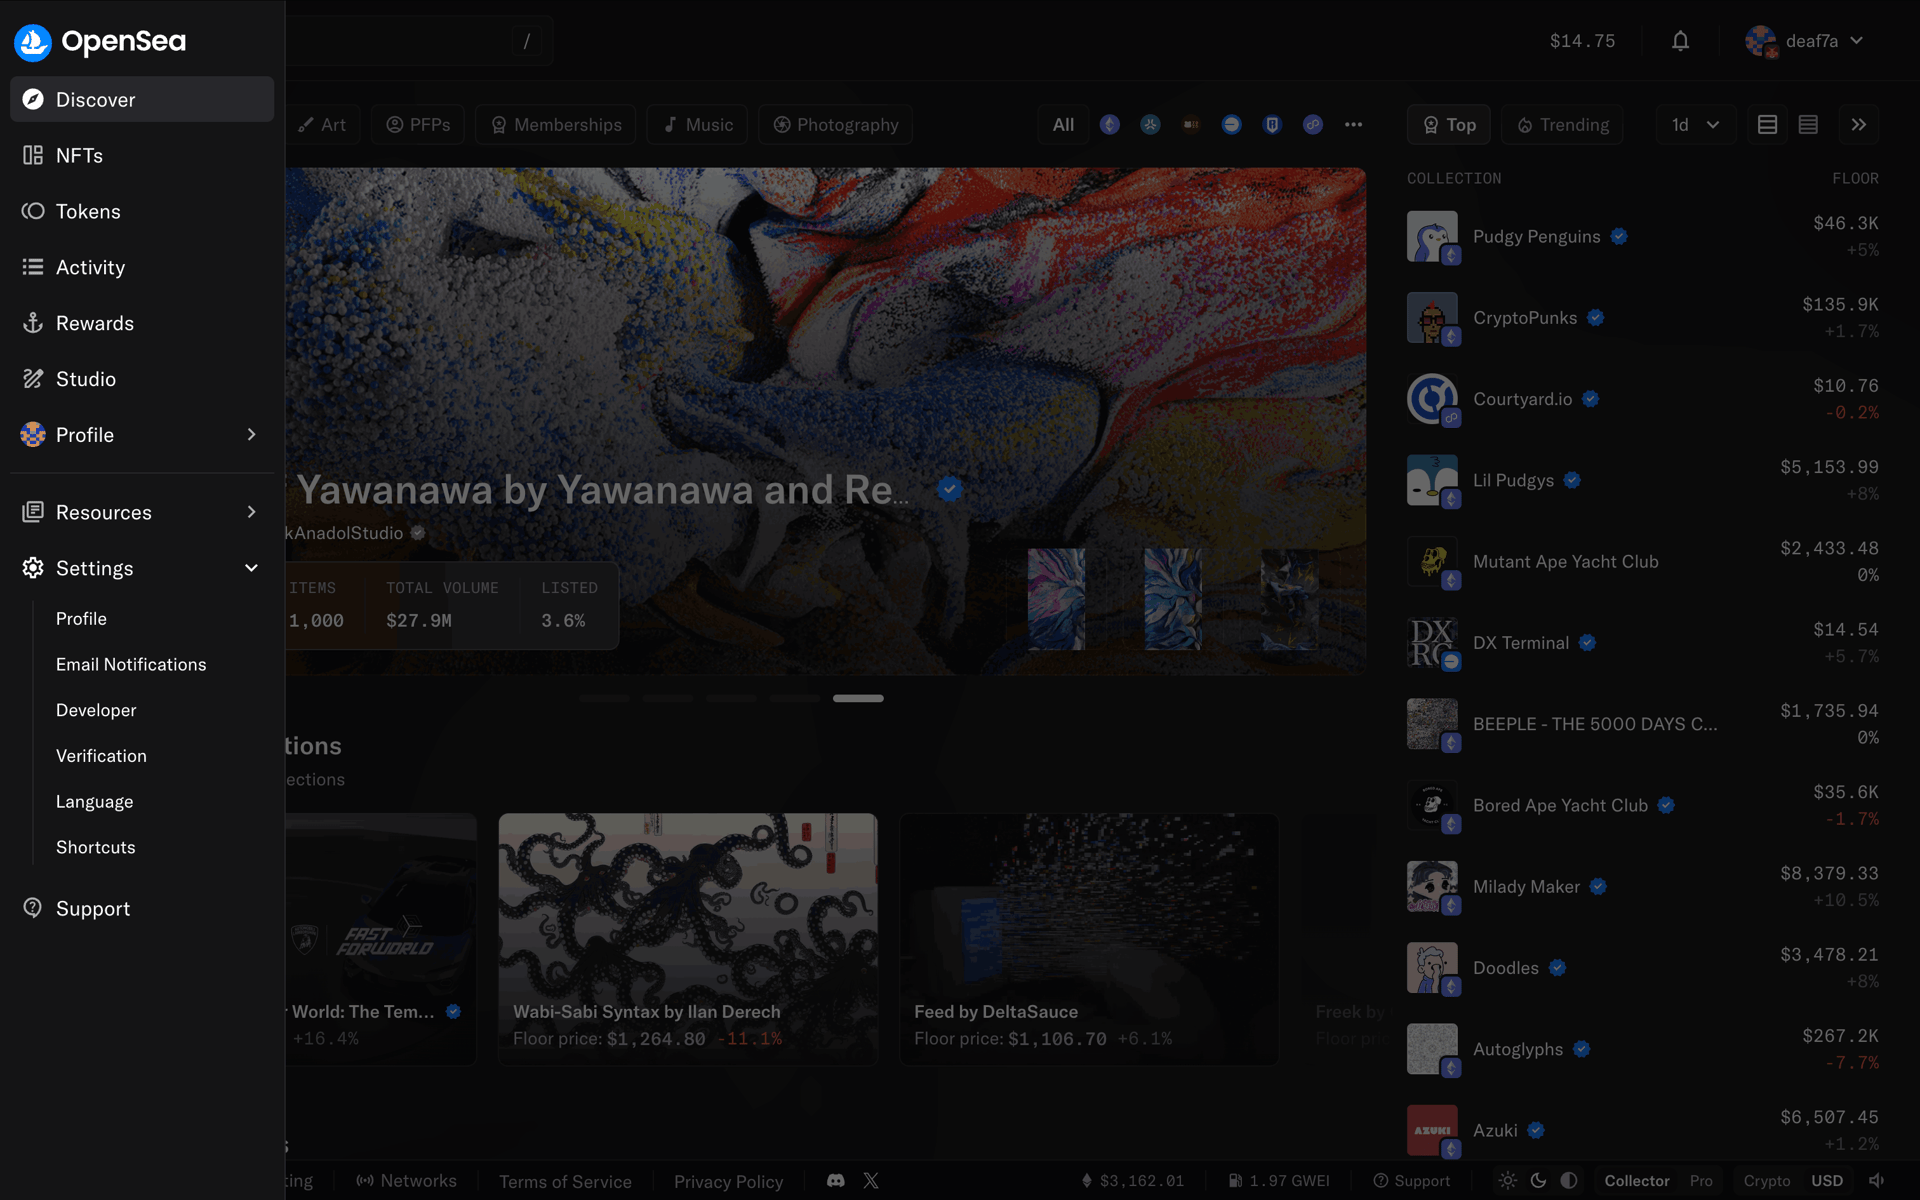Screen dimensions: 1920x1200
Task: Filter by Music category
Action: [x=698, y=125]
